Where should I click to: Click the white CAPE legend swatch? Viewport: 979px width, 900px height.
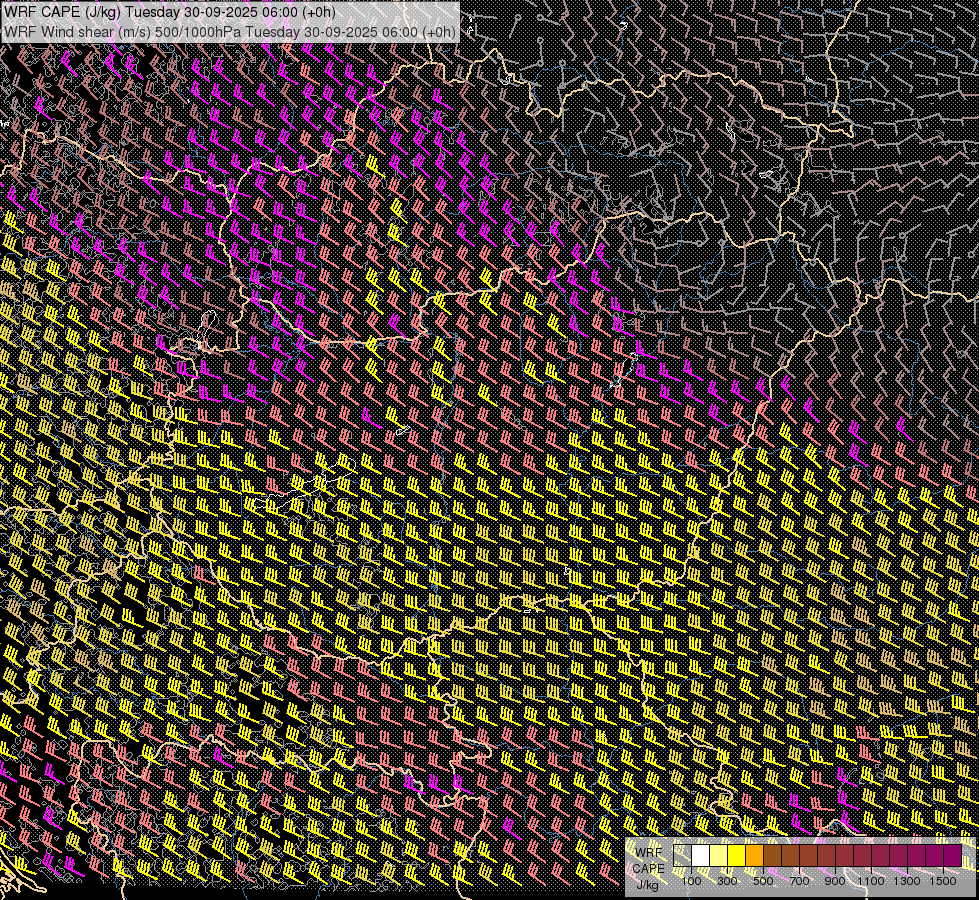pyautogui.click(x=701, y=856)
